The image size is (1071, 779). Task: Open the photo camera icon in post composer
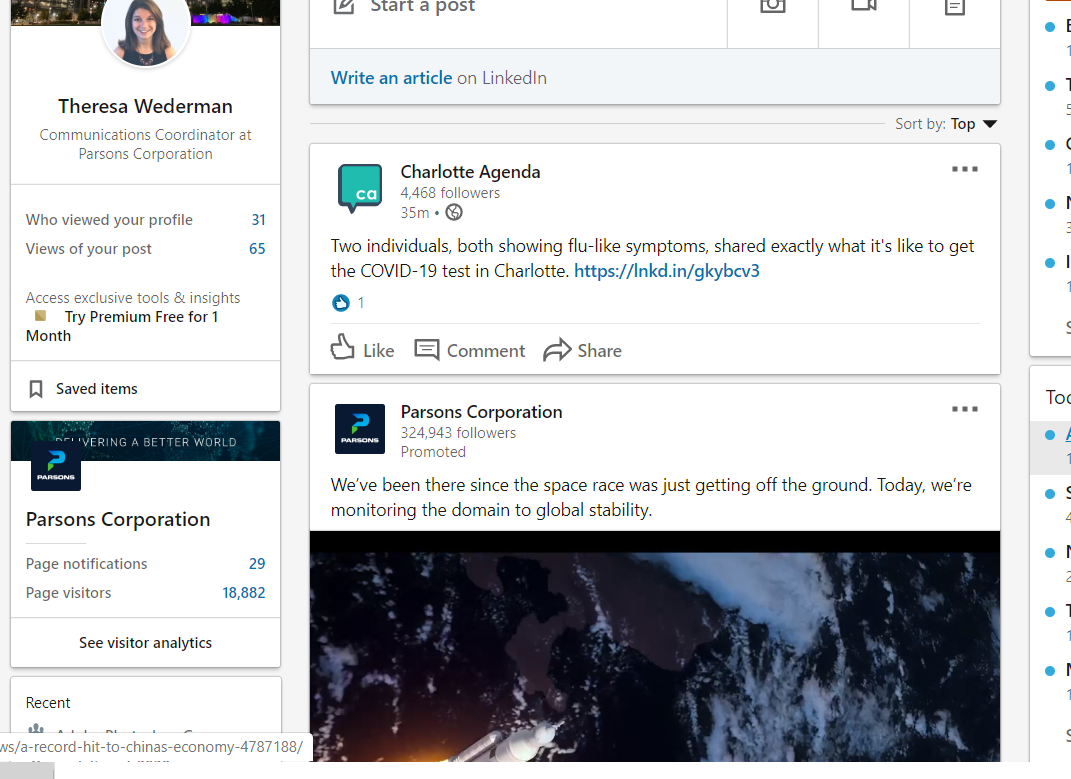[x=772, y=8]
